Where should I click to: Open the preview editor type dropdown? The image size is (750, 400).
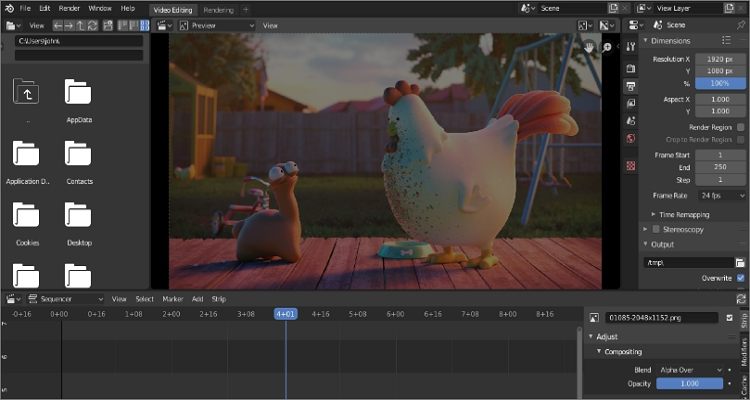point(165,25)
